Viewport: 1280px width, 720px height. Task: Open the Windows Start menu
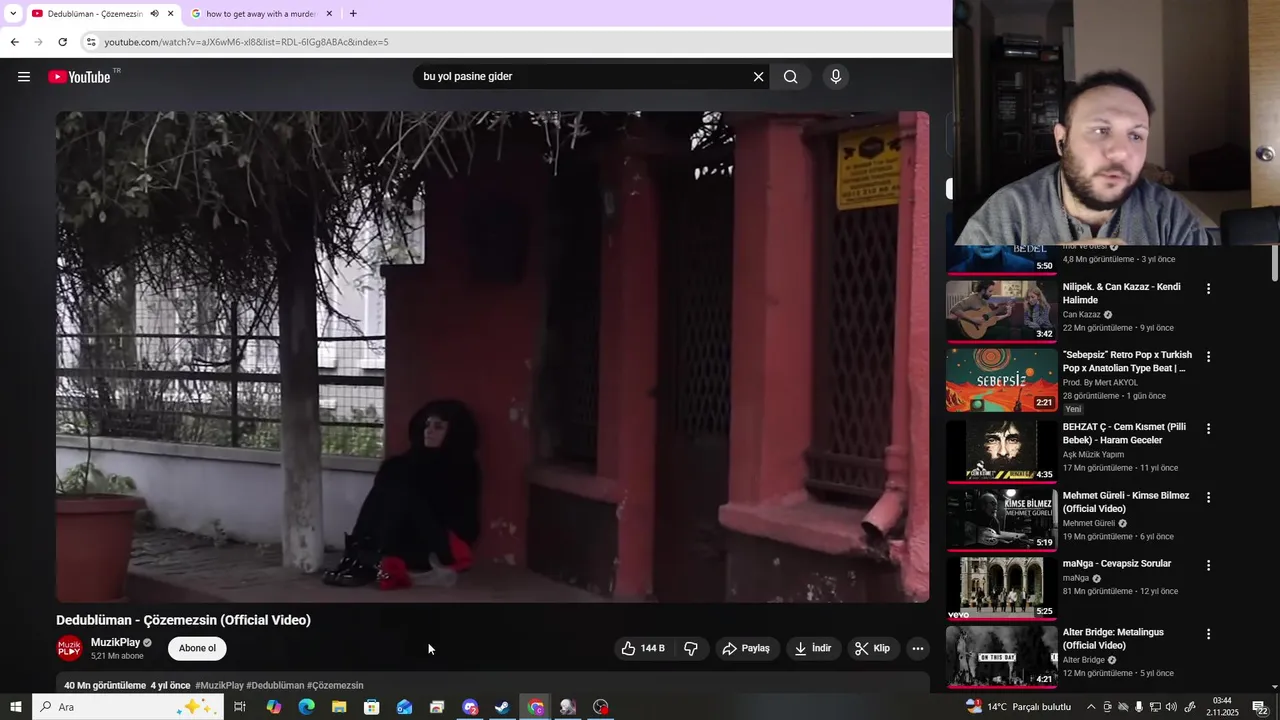tap(15, 707)
